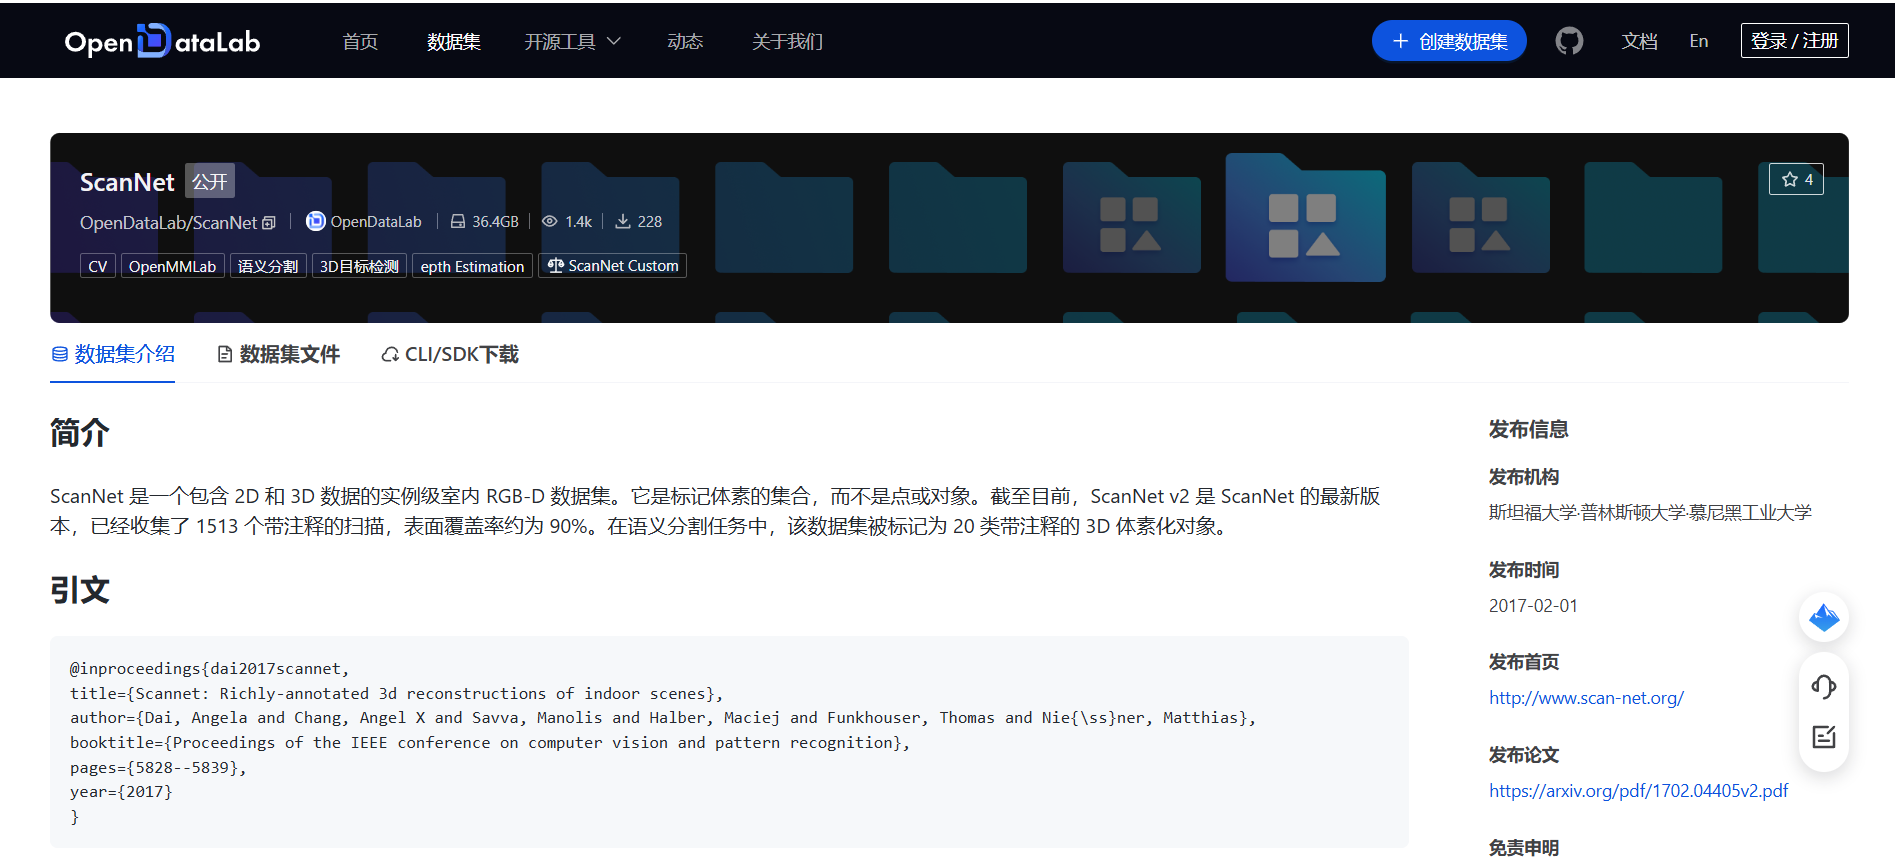Click the 3D目标检测 tag
The height and width of the screenshot is (866, 1895).
click(x=359, y=266)
